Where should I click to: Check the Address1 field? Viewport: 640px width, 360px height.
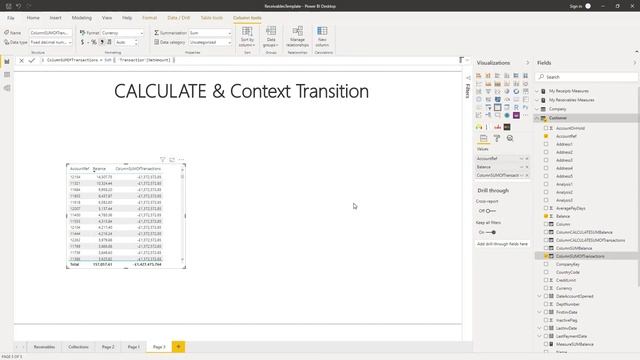pyautogui.click(x=546, y=144)
